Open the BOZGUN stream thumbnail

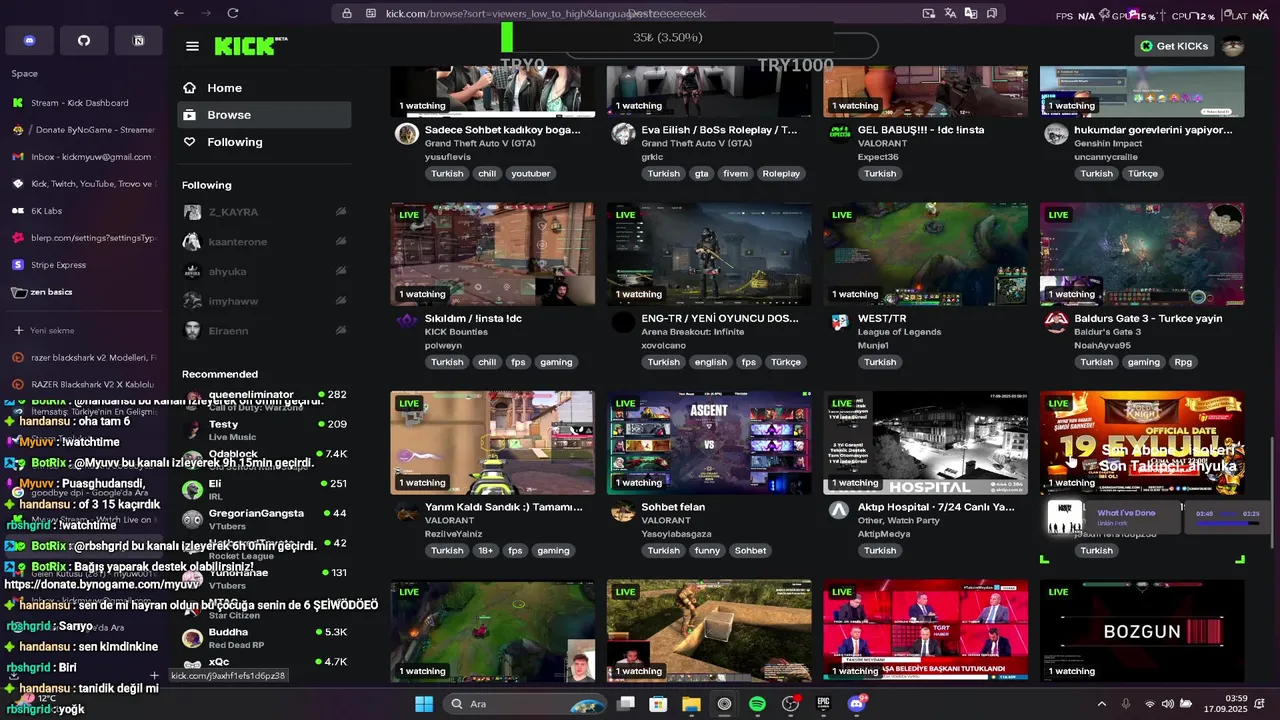click(x=1142, y=630)
